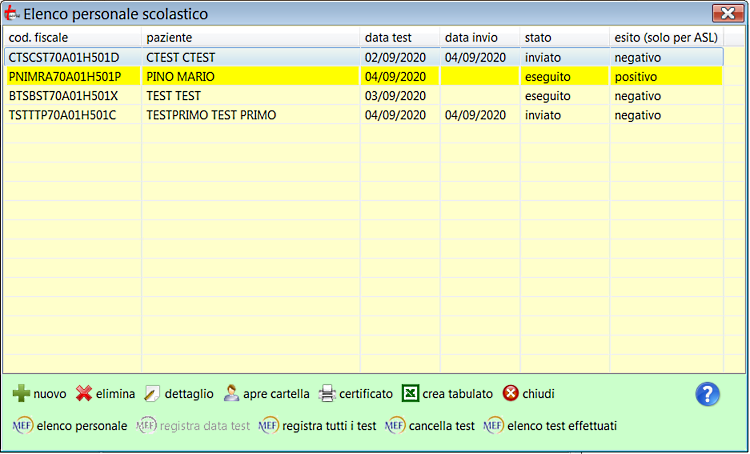This screenshot has height=454, width=750.
Task: Click patient name TEST TEST
Action: 174,96
